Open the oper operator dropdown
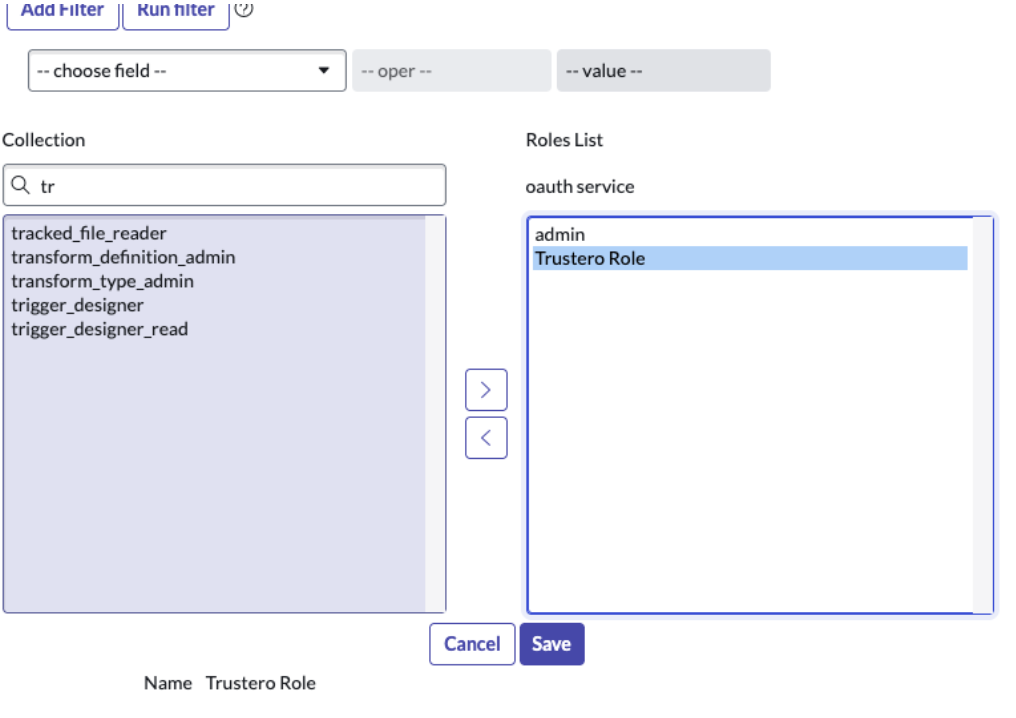Screen dimensions: 1016x718 [451, 71]
